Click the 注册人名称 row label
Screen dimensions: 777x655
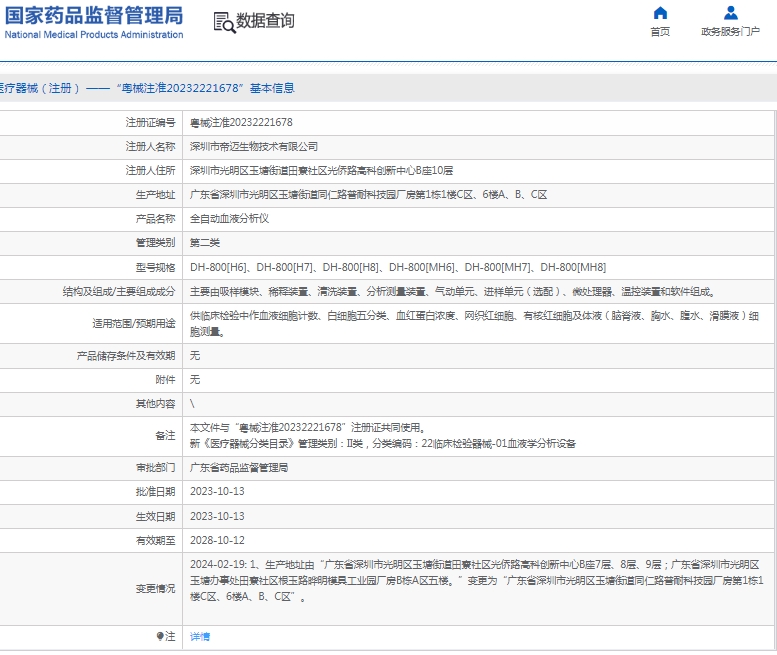[150, 147]
